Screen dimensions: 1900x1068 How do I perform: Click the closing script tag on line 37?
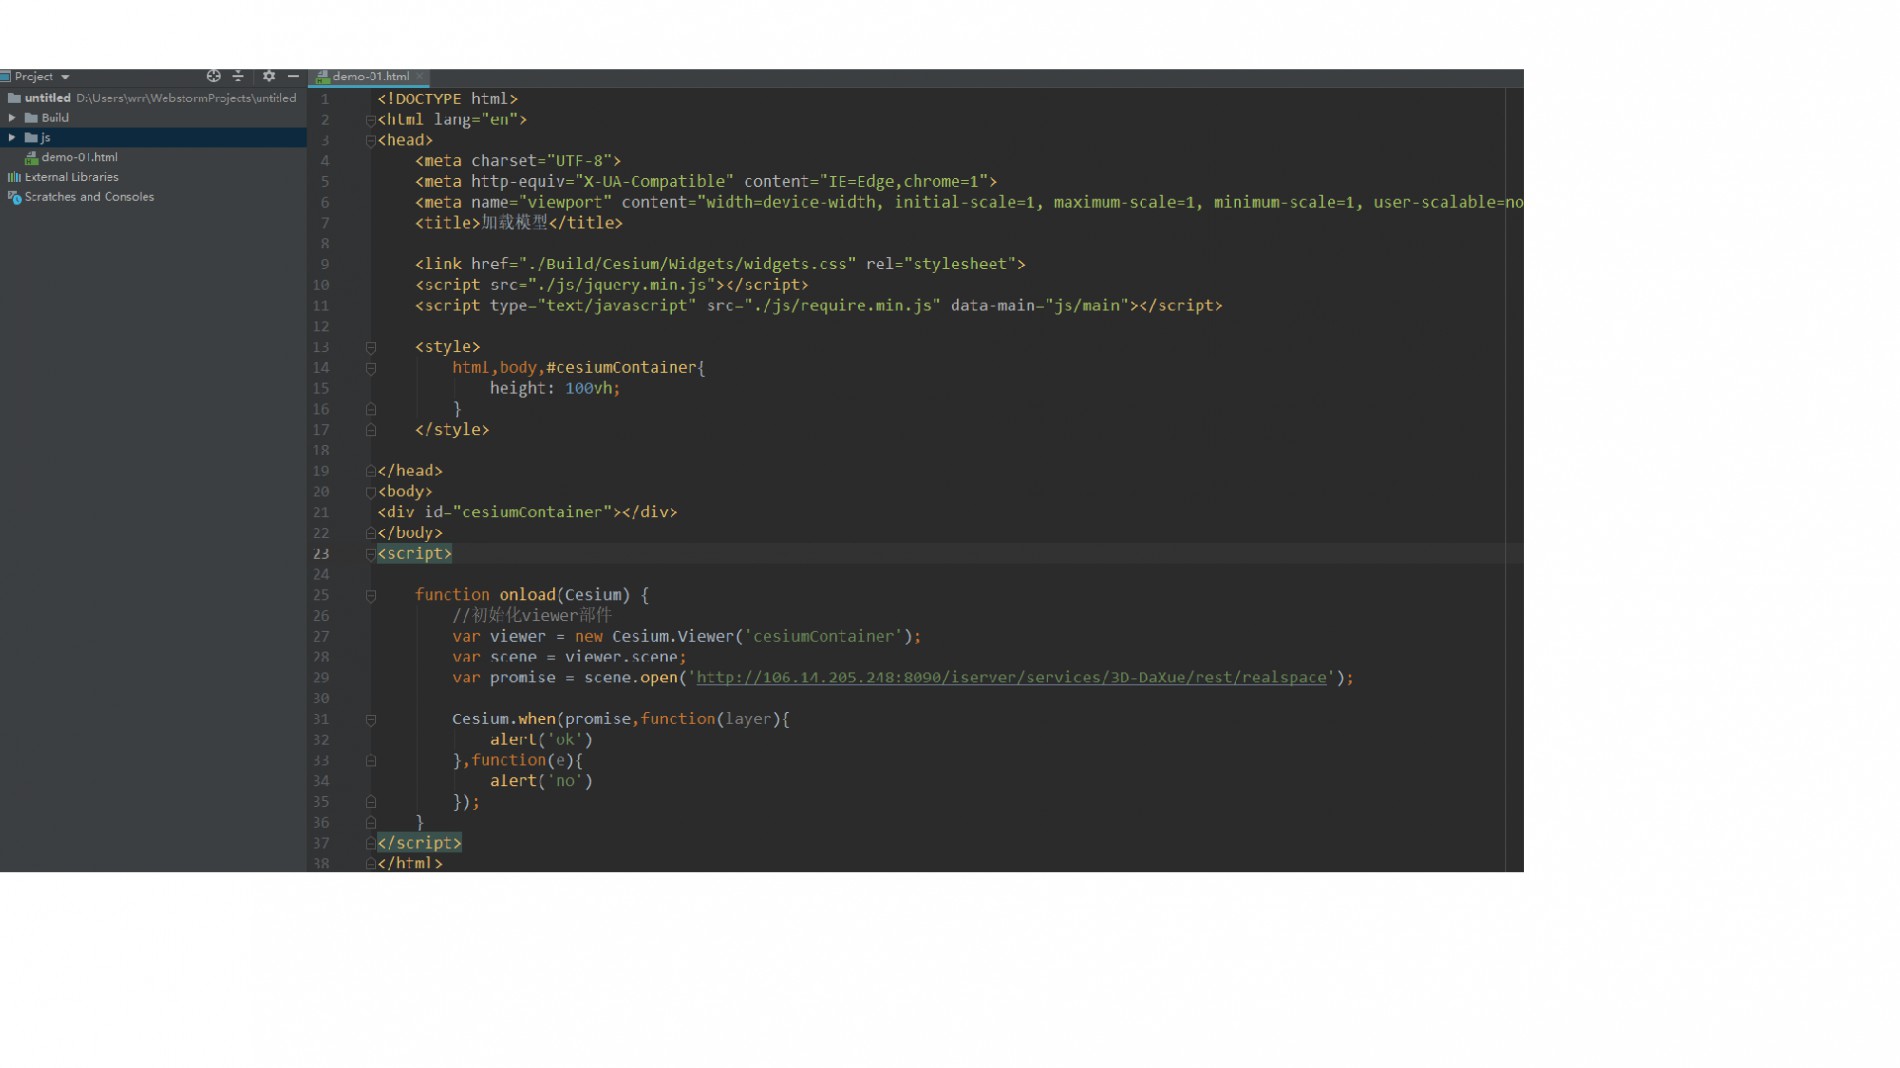(419, 843)
